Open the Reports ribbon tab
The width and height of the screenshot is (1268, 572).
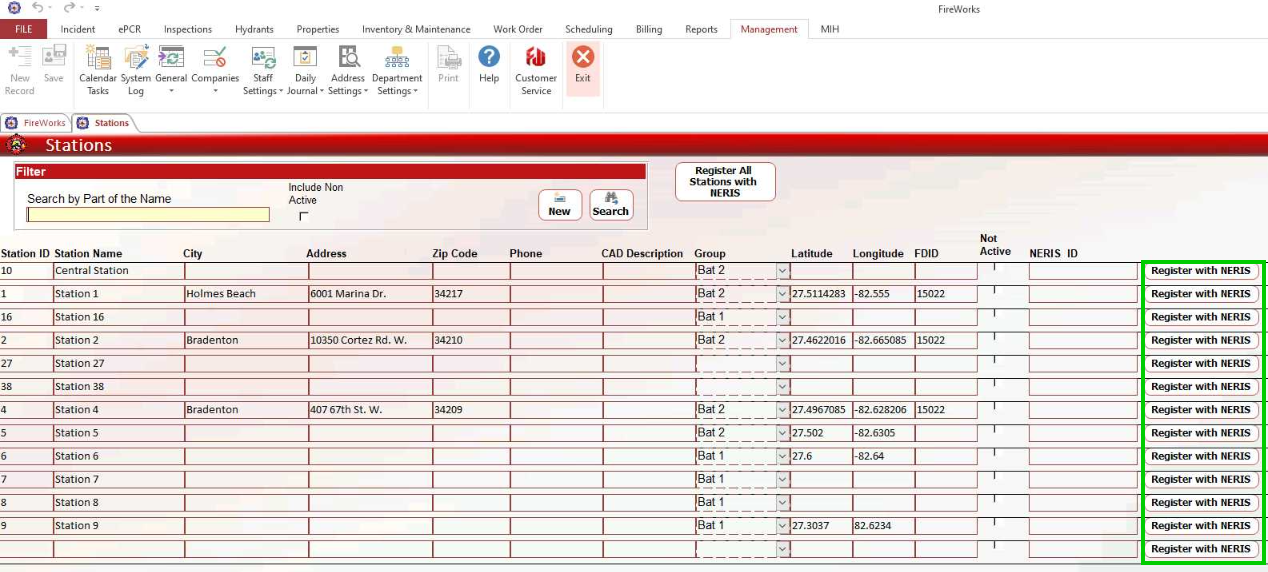tap(701, 29)
